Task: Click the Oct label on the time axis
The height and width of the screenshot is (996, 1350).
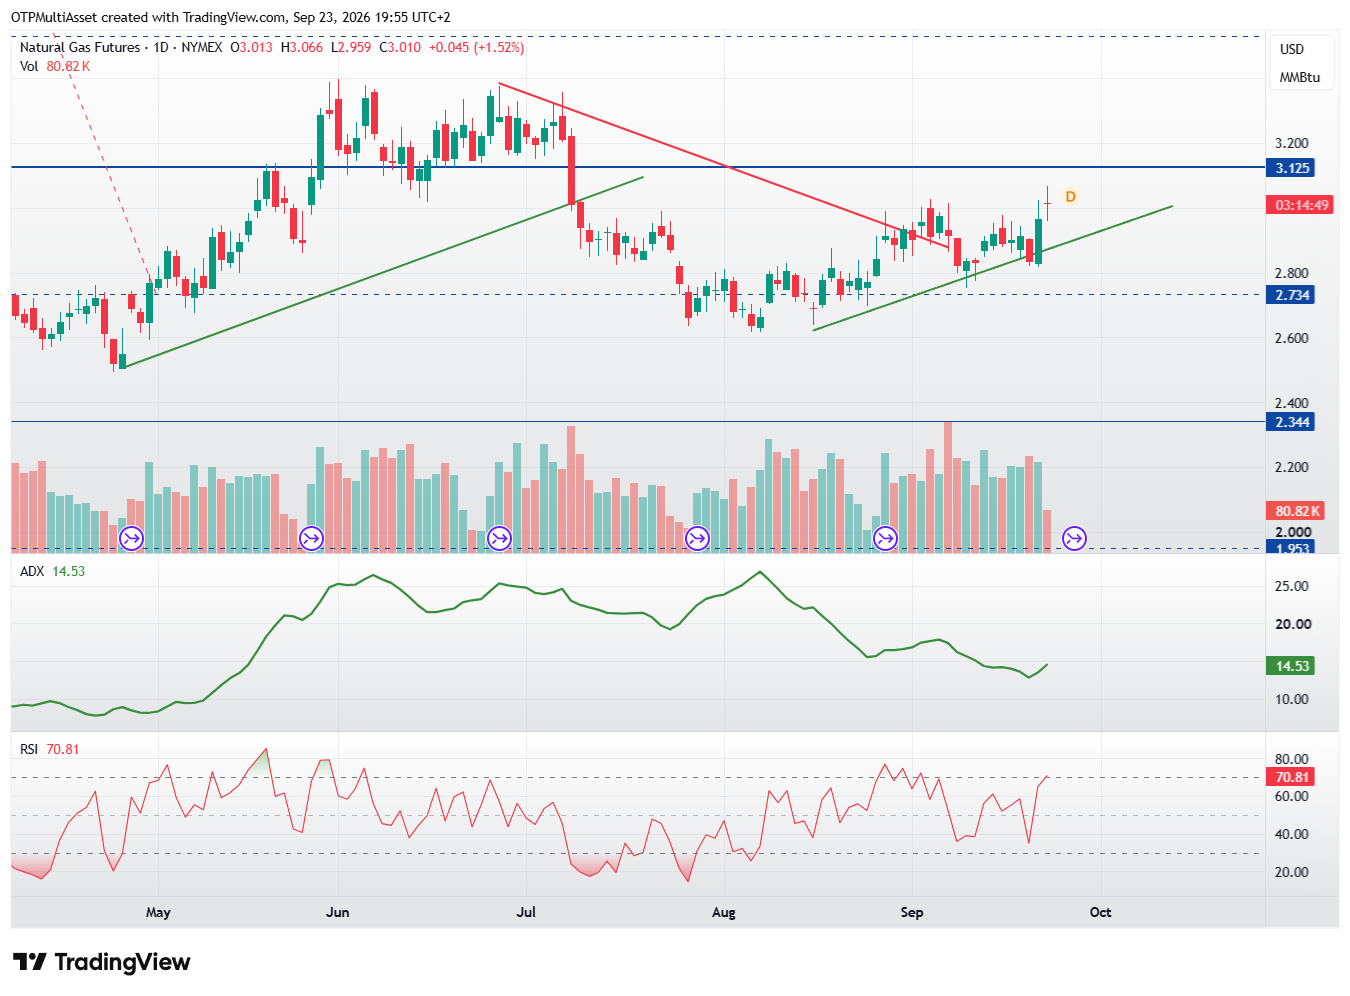Action: tap(1101, 912)
